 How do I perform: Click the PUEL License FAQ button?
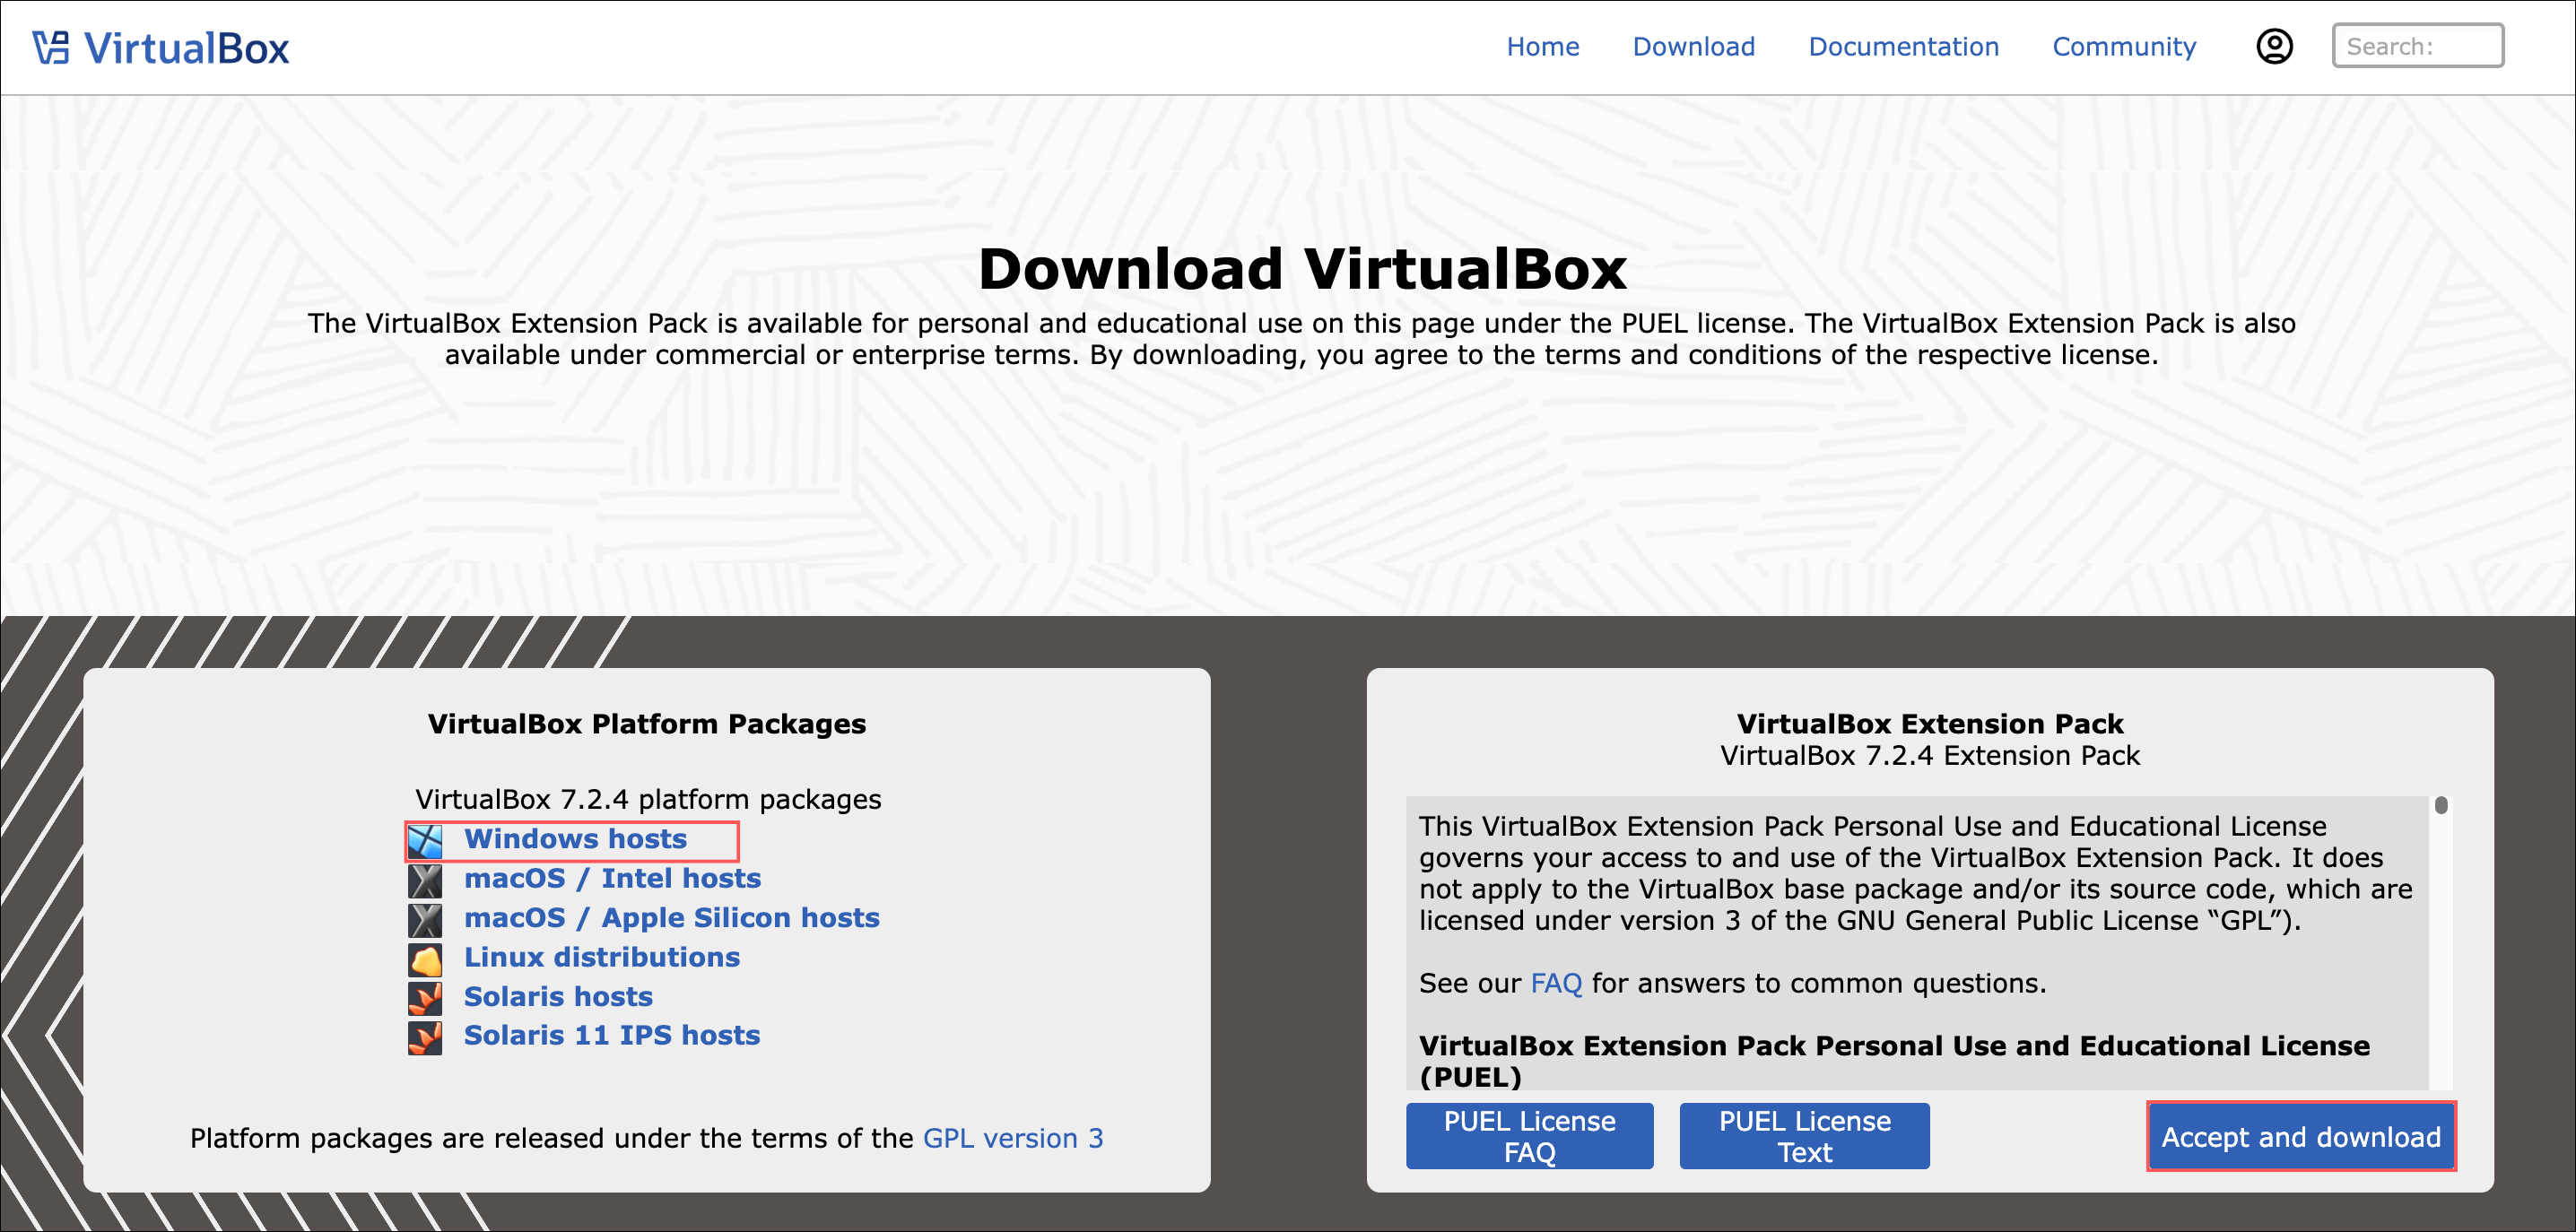(1529, 1136)
